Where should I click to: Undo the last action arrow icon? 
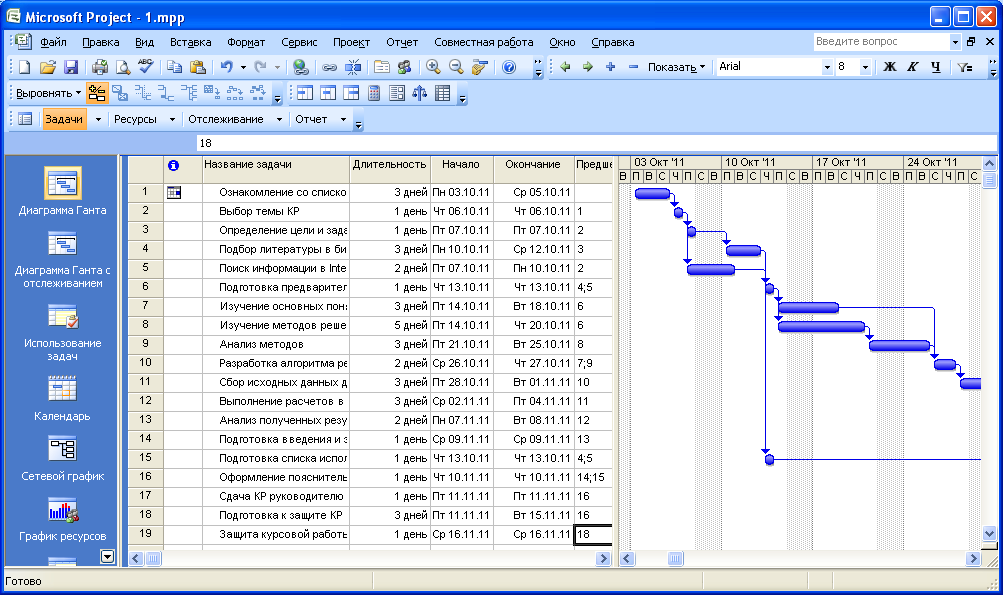point(226,67)
